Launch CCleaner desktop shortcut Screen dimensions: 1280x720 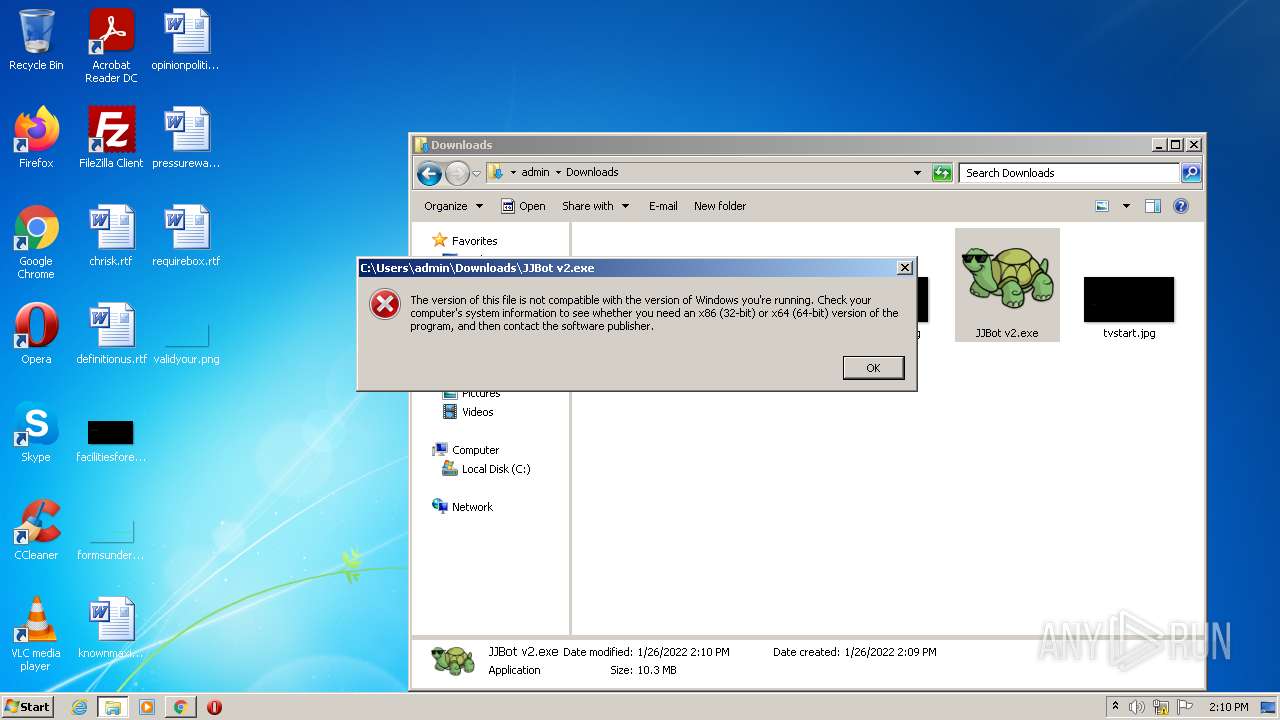pos(36,530)
